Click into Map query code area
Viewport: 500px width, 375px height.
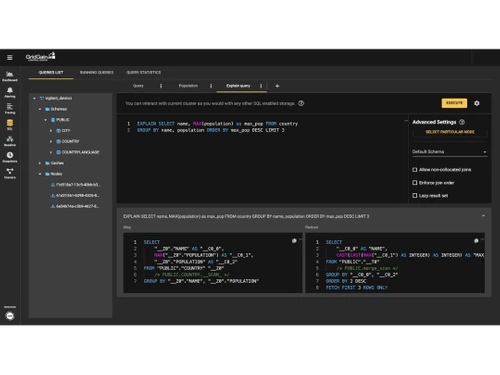[x=213, y=262]
